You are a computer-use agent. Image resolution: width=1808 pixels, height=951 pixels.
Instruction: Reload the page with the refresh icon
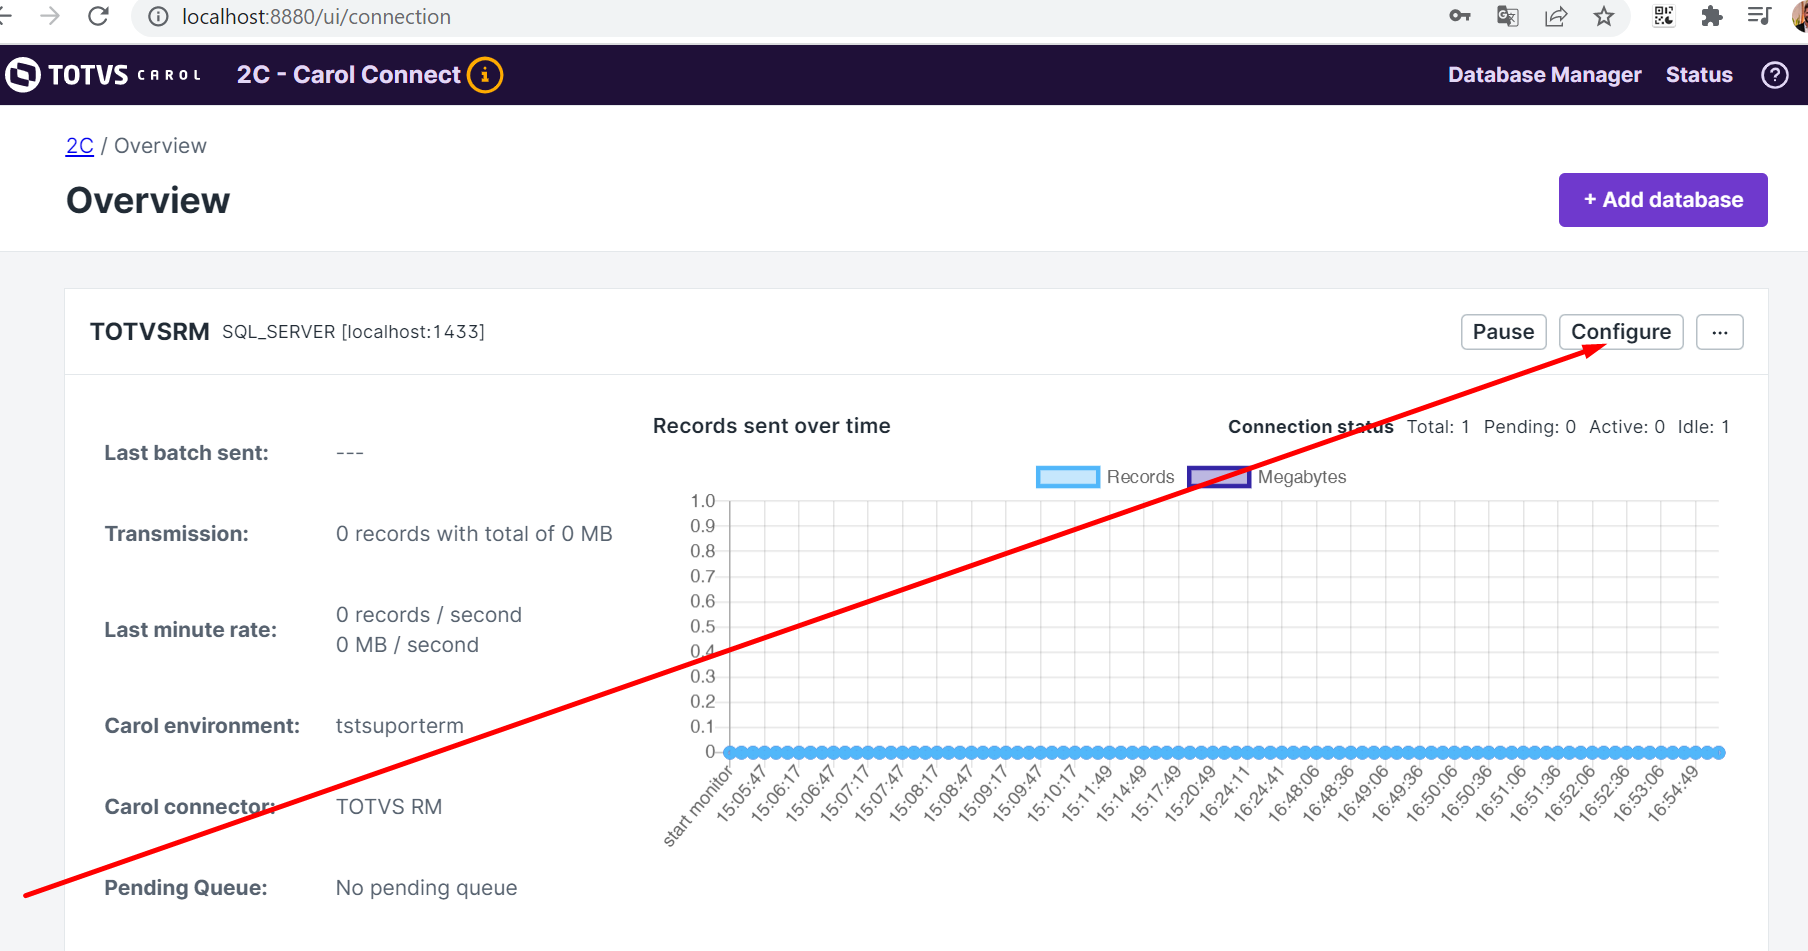click(x=98, y=16)
